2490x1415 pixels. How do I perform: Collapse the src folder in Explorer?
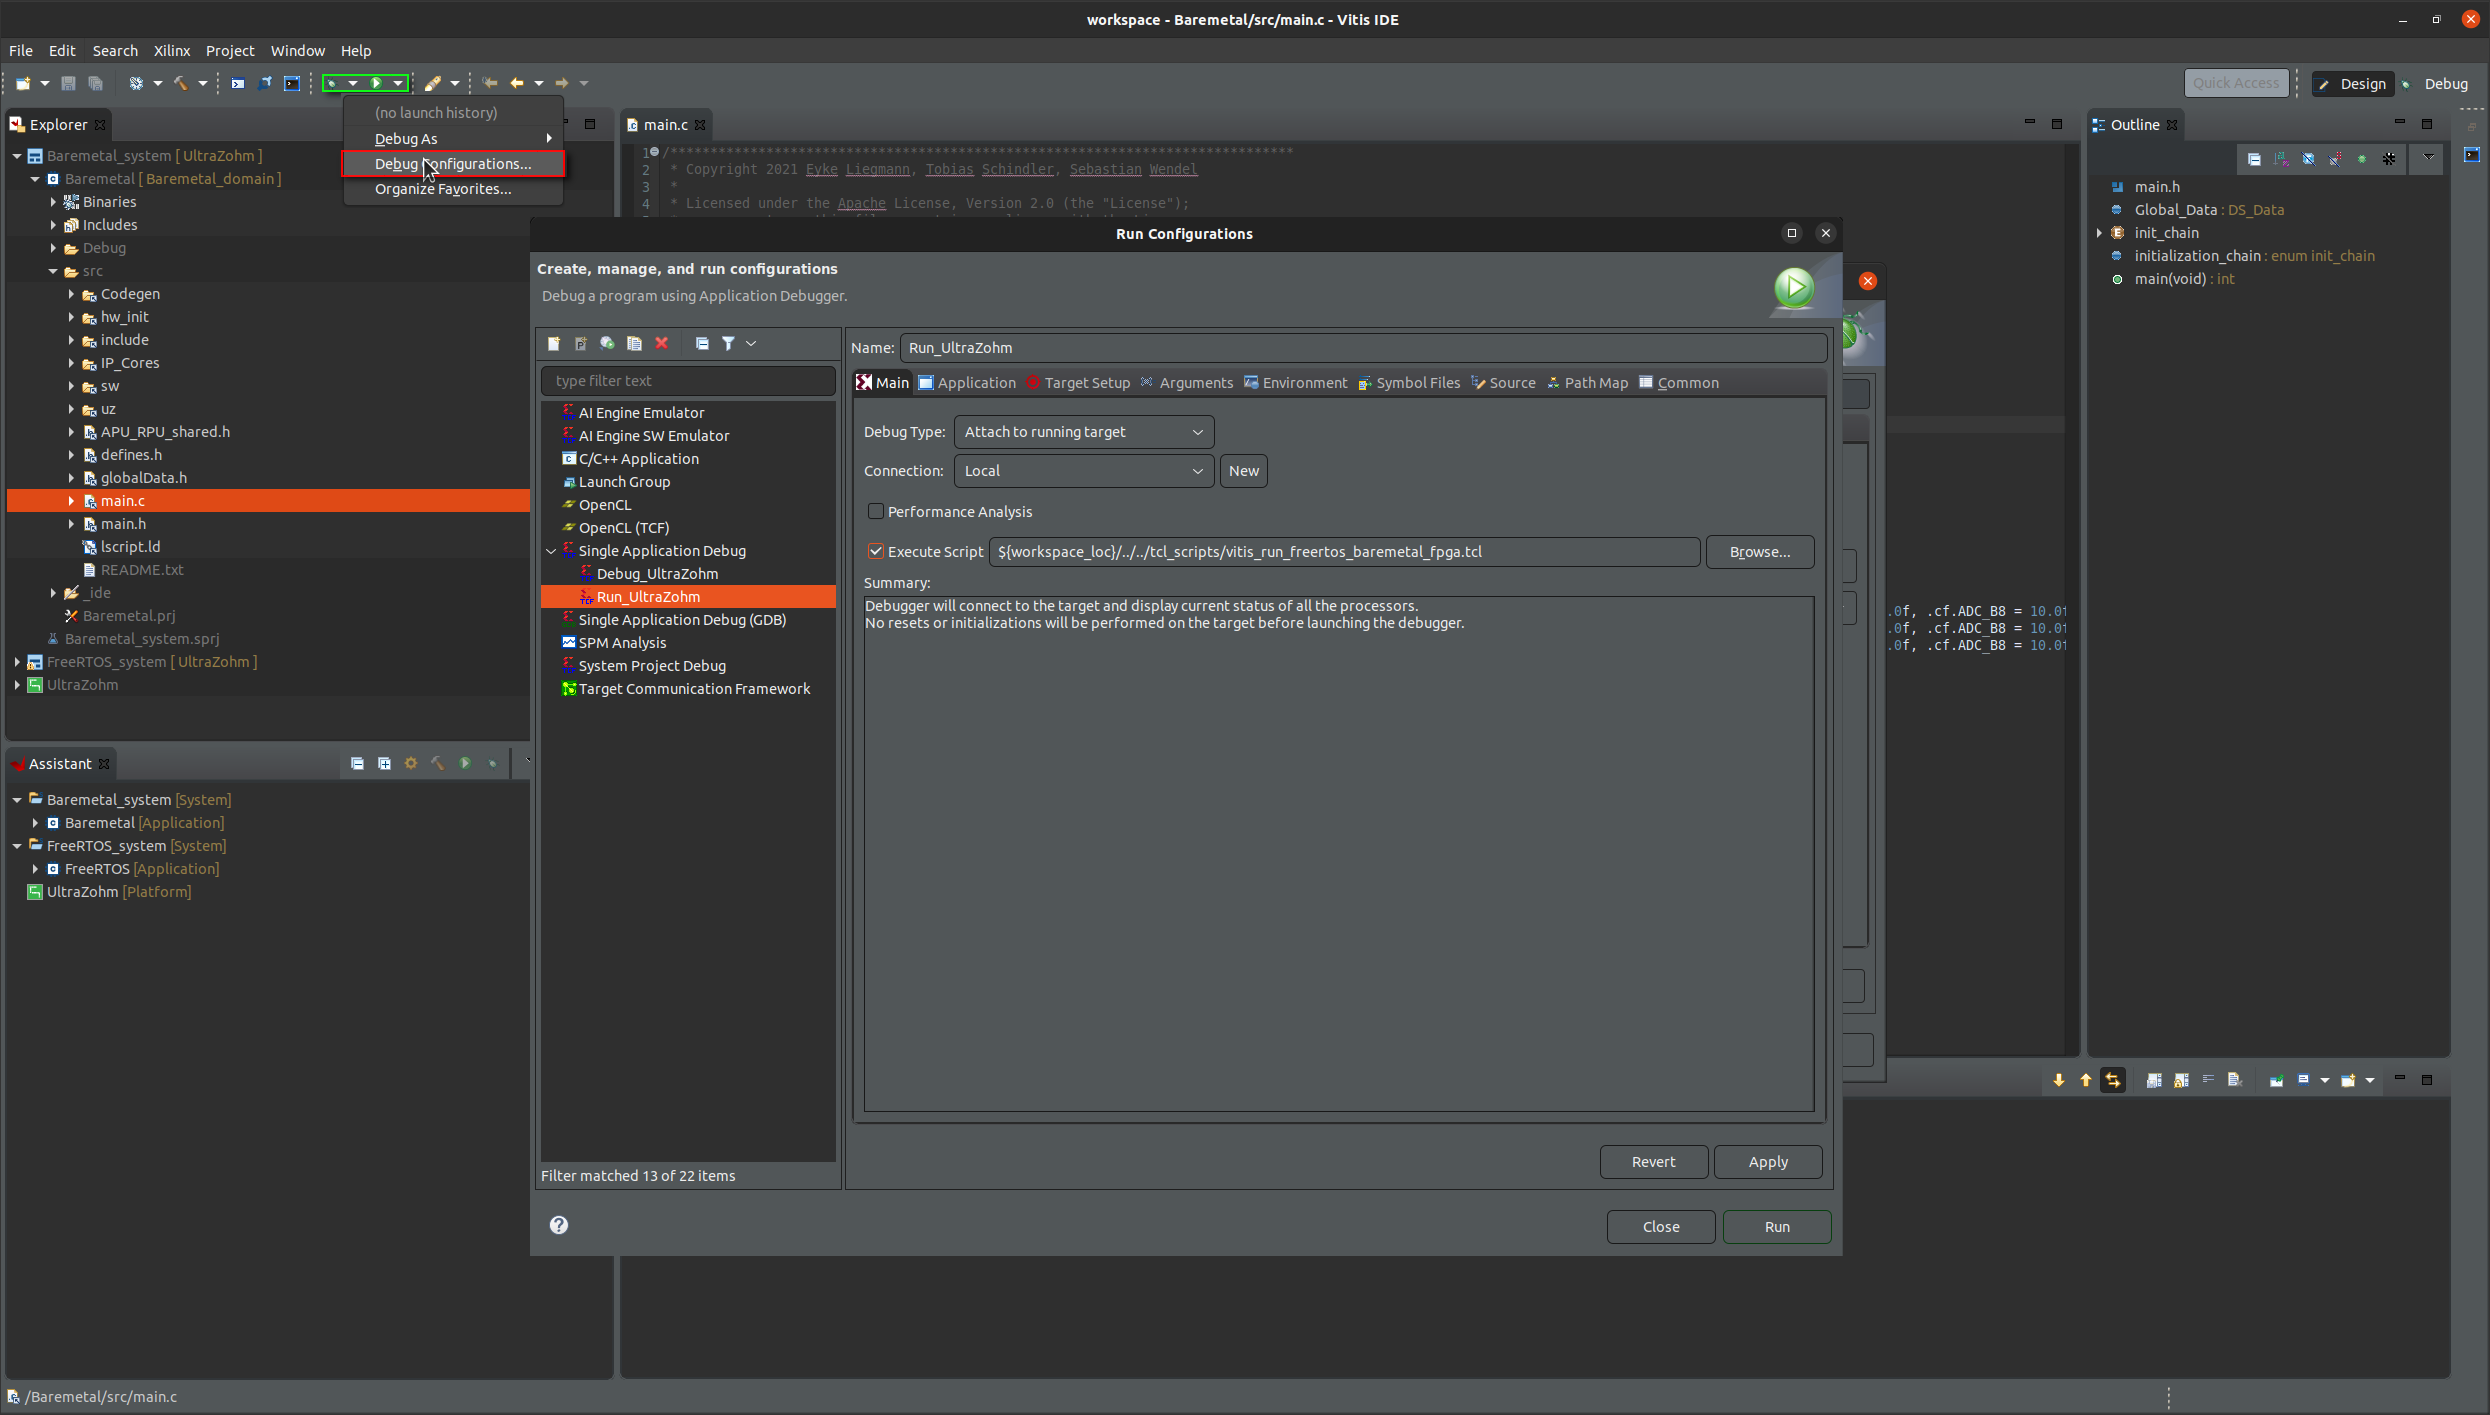point(54,271)
